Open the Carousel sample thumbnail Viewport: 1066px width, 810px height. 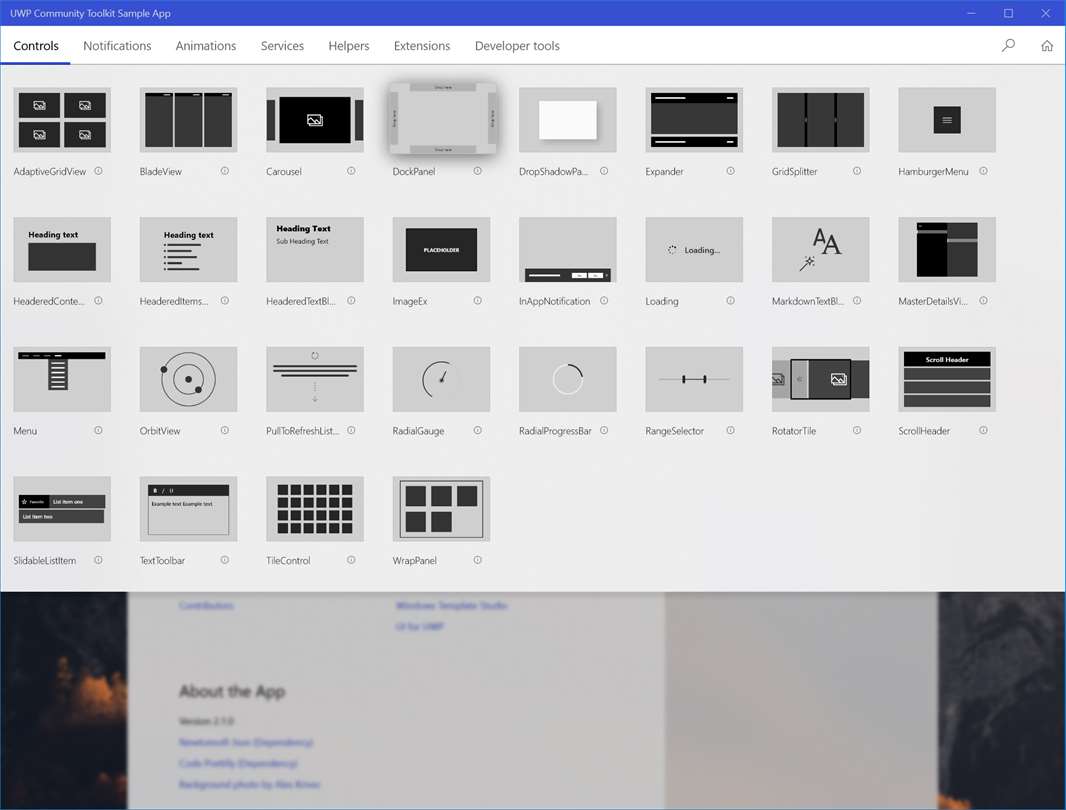(315, 120)
